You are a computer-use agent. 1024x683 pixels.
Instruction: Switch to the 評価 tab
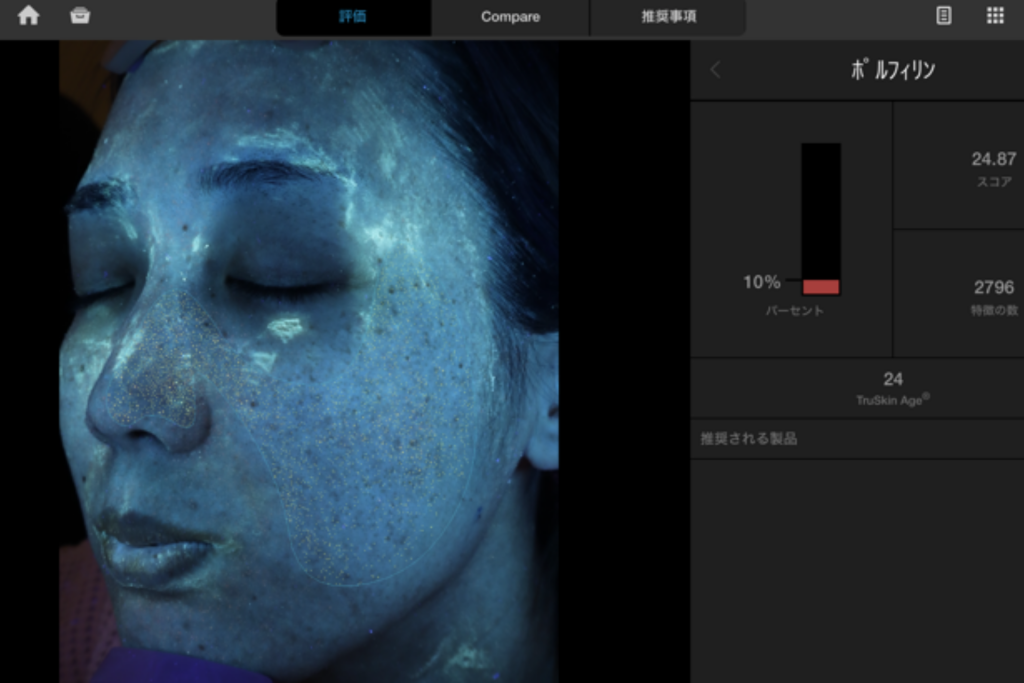click(x=353, y=17)
